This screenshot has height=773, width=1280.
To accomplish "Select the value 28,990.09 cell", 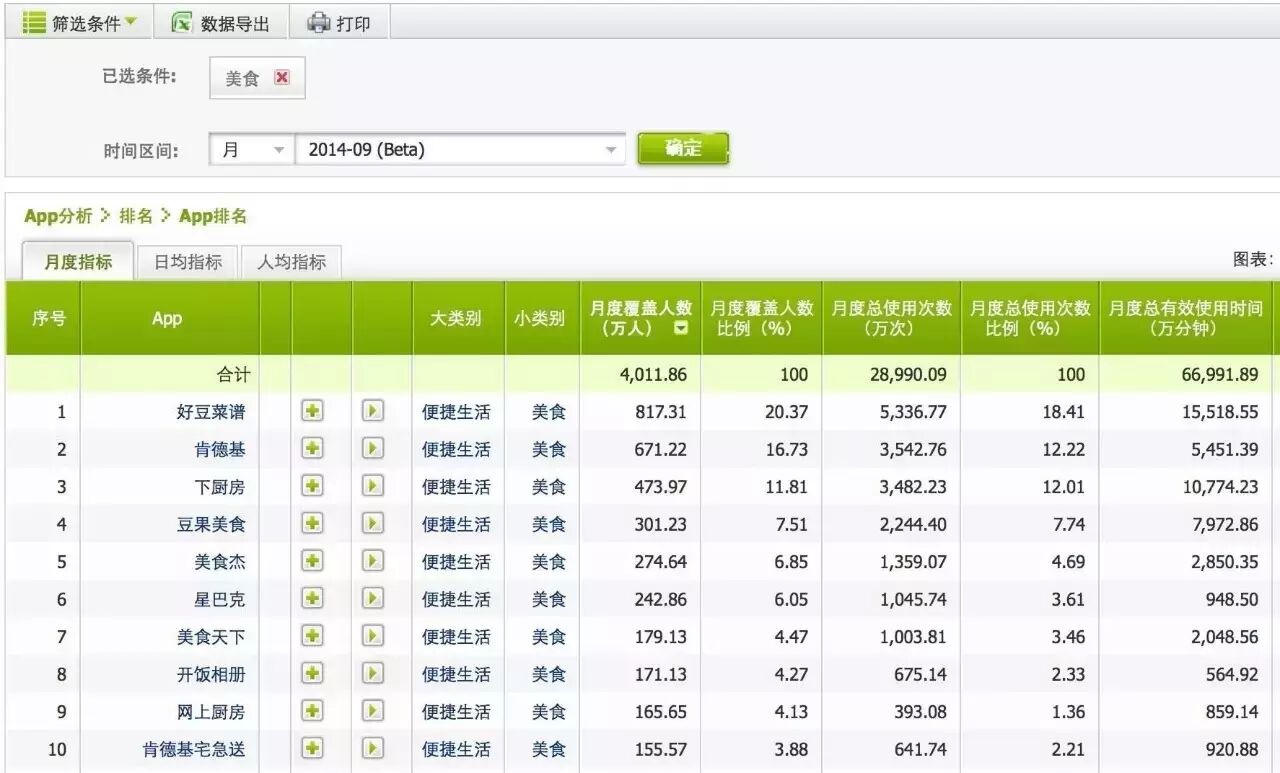I will 909,375.
